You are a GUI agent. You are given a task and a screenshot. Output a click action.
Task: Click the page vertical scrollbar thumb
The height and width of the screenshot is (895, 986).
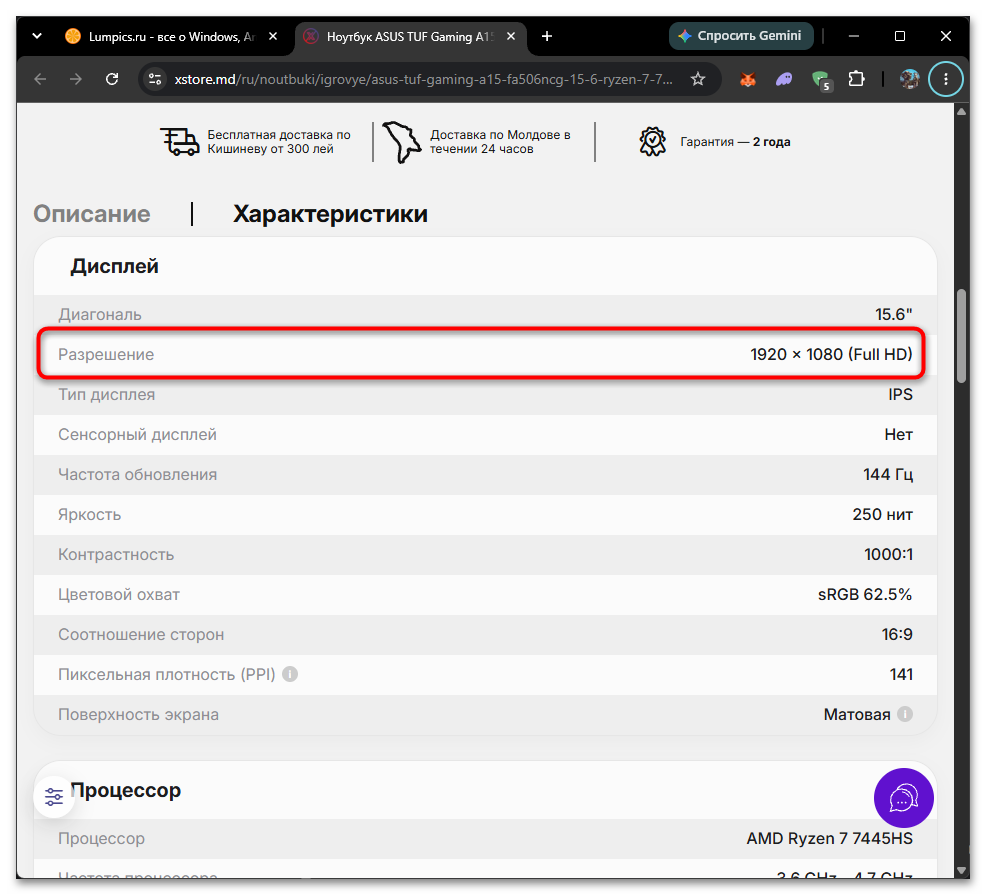coord(961,336)
